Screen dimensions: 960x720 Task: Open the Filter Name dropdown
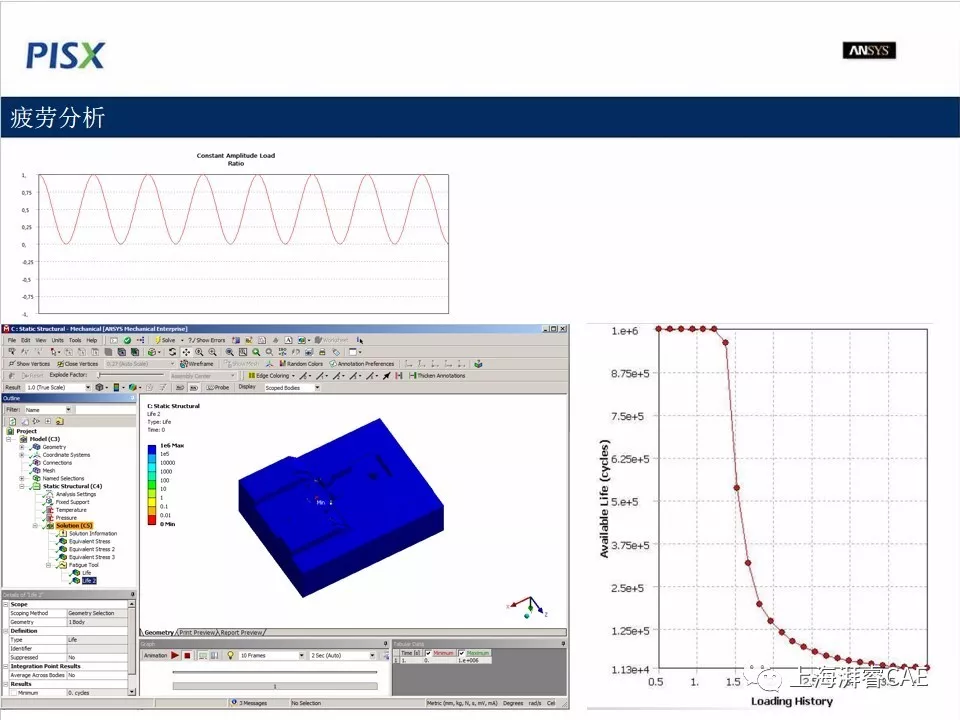click(69, 410)
